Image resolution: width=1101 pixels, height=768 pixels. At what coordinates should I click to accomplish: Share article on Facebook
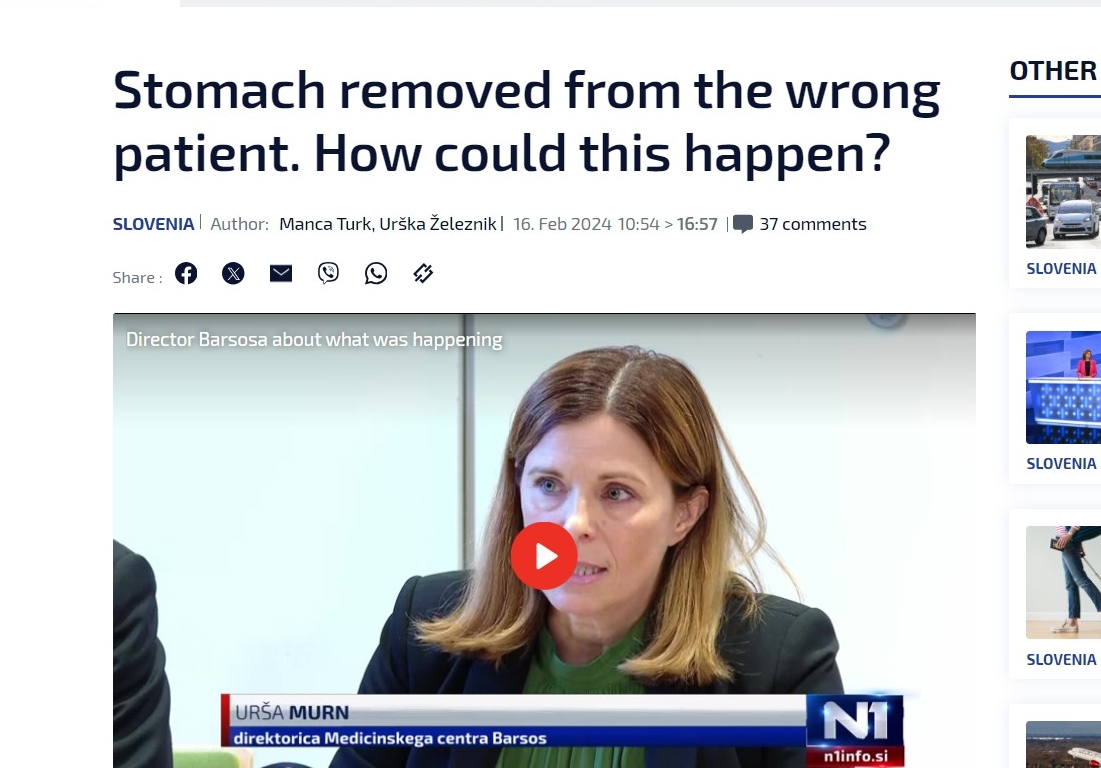tap(186, 273)
